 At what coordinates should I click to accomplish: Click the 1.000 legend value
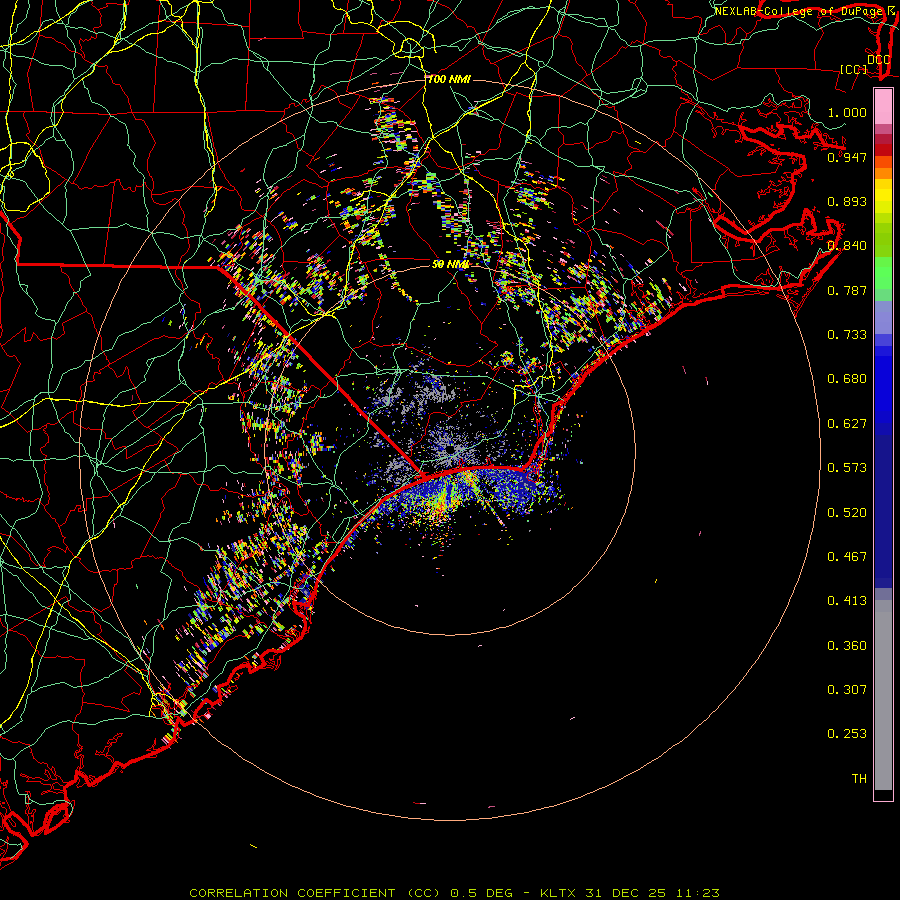point(847,112)
